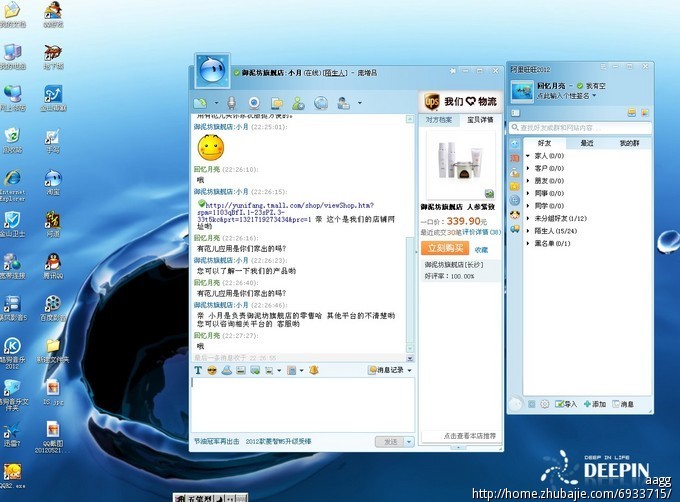The width and height of the screenshot is (680, 502).
Task: Click the truck sidebar icon in AliWangwang
Action: (x=515, y=228)
